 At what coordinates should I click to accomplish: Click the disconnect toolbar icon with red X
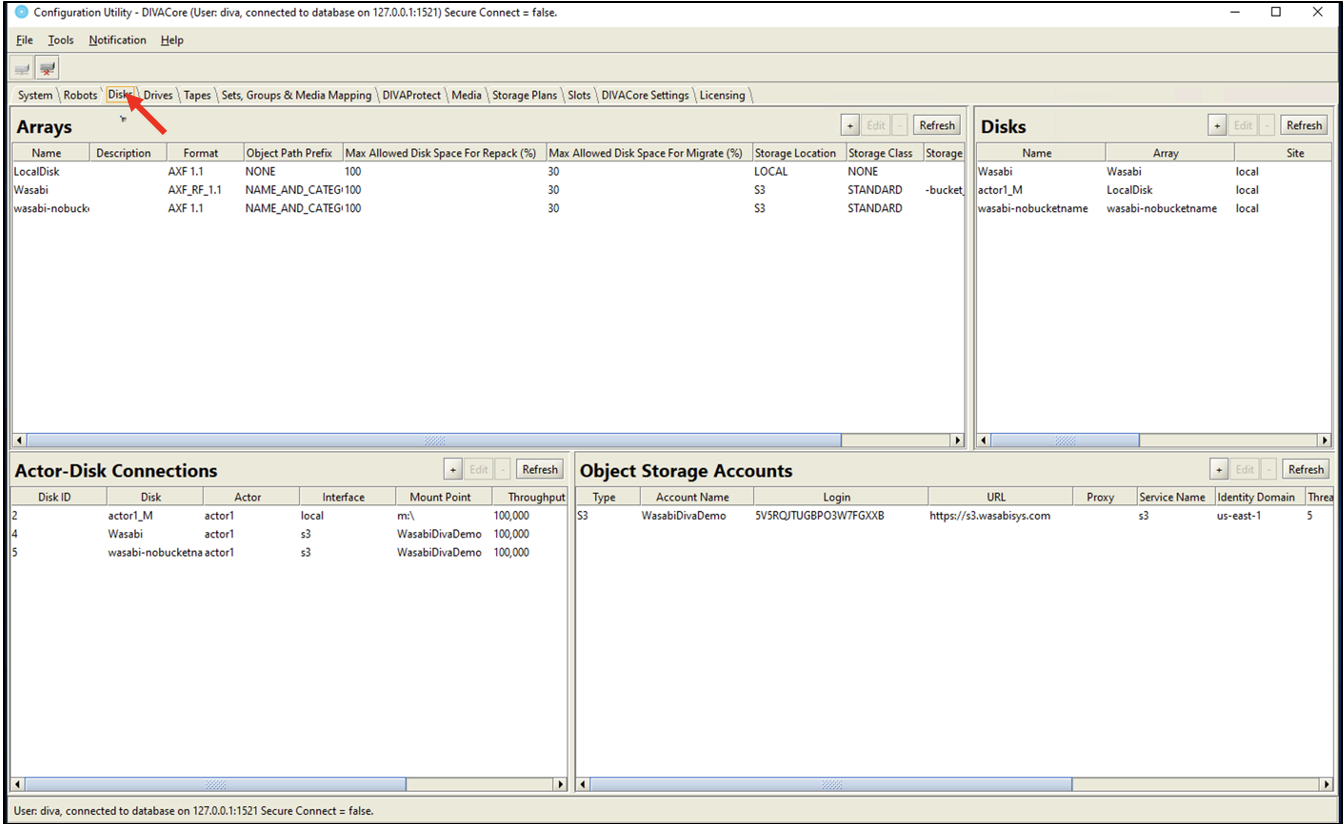pos(47,68)
